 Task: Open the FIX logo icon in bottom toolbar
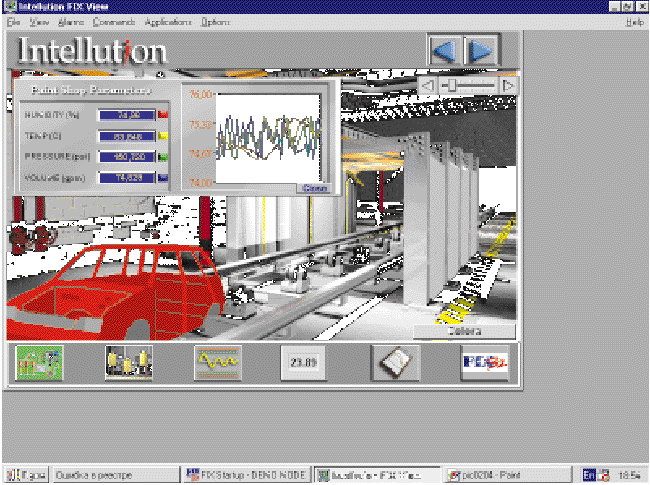(485, 363)
